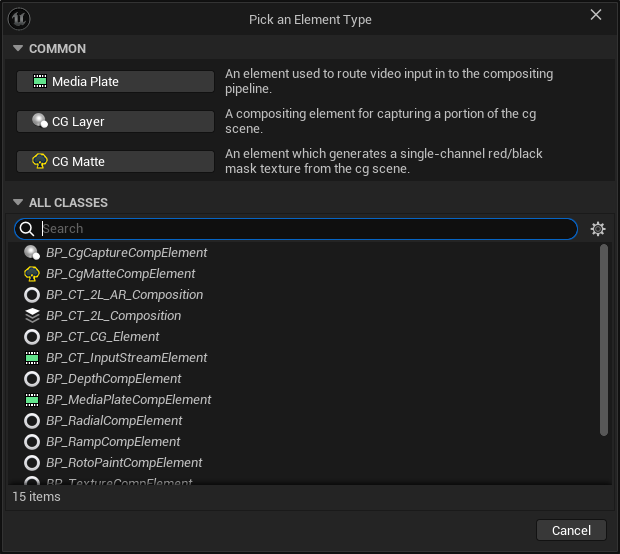Select BP_CT_CG_Element from the list
Image resolution: width=620 pixels, height=554 pixels.
102,337
